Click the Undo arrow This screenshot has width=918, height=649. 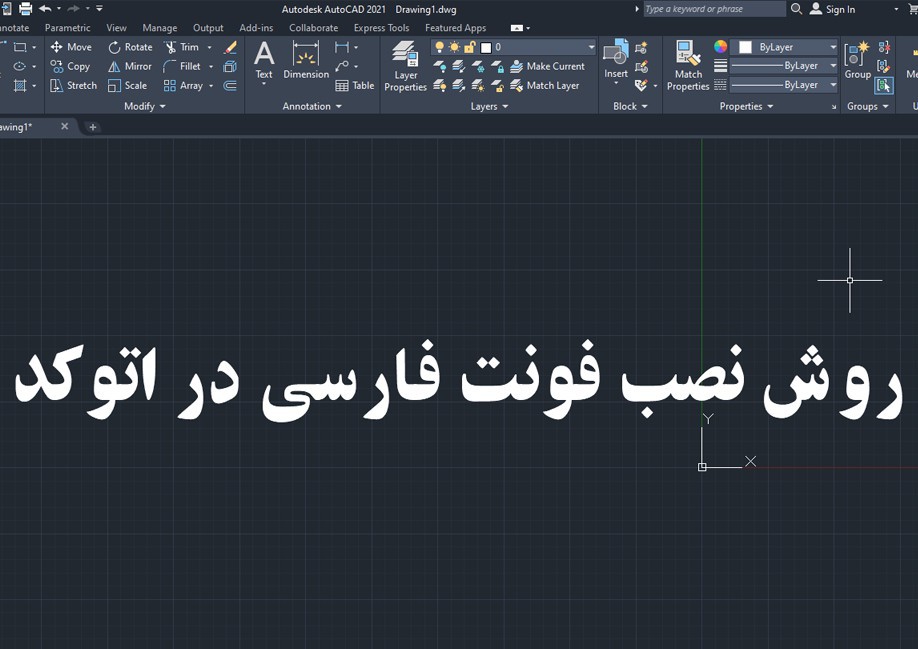coord(45,9)
